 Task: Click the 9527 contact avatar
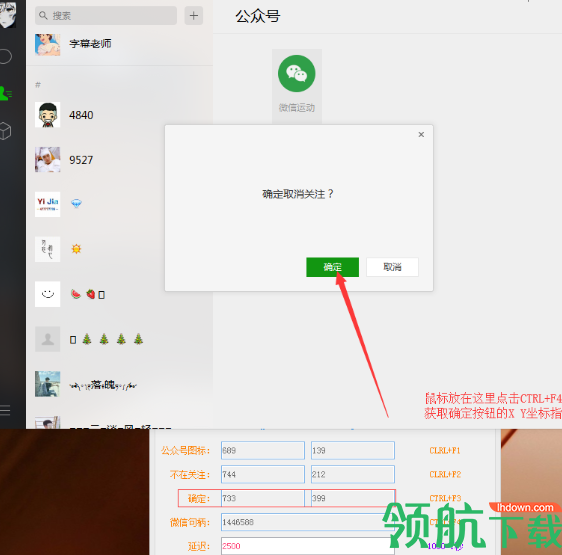(x=47, y=160)
